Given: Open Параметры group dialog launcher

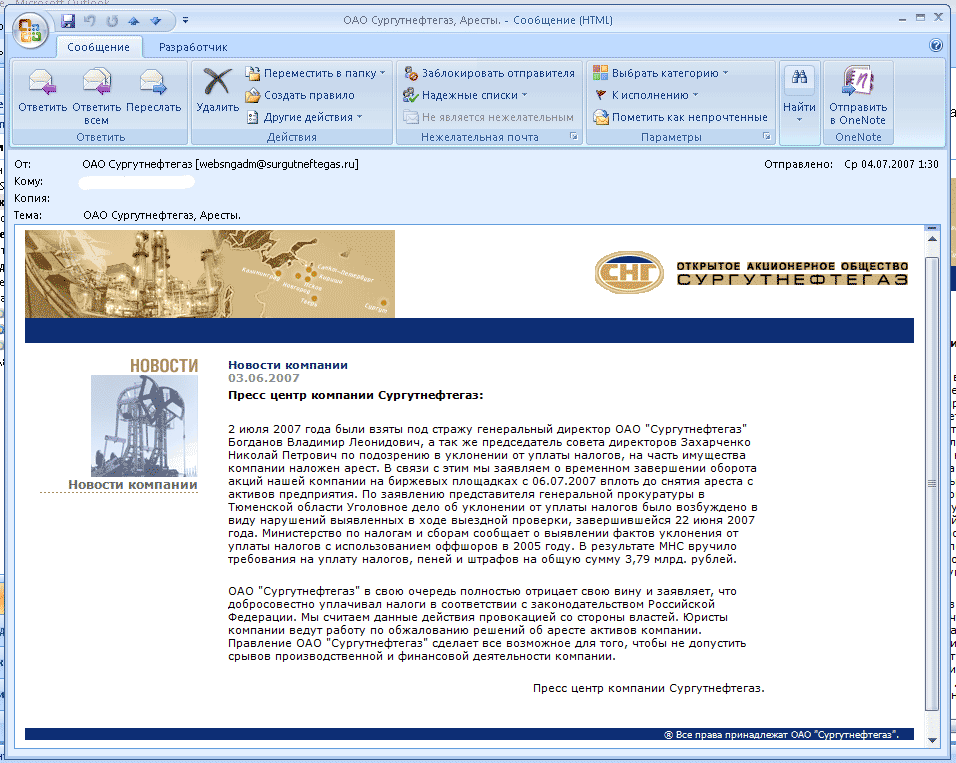Looking at the screenshot, I should click(766, 137).
